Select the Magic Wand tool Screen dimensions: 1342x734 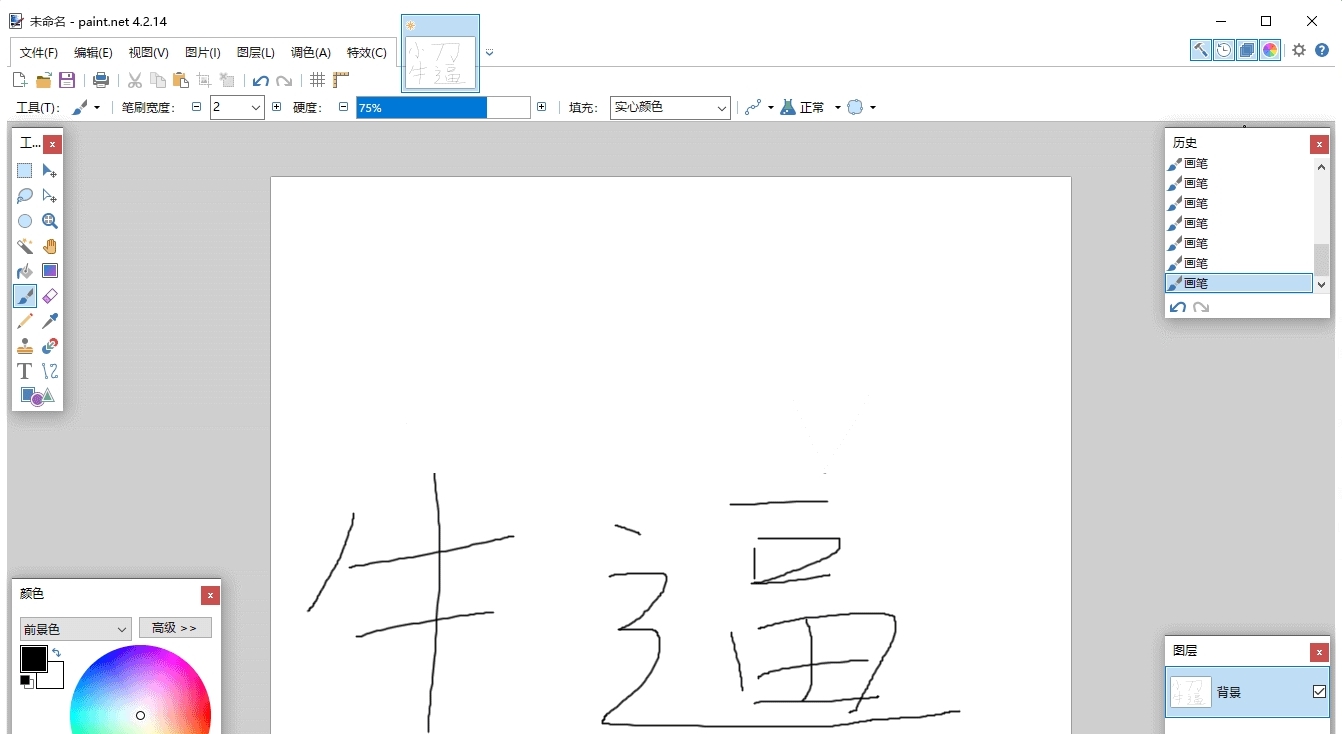click(x=24, y=246)
